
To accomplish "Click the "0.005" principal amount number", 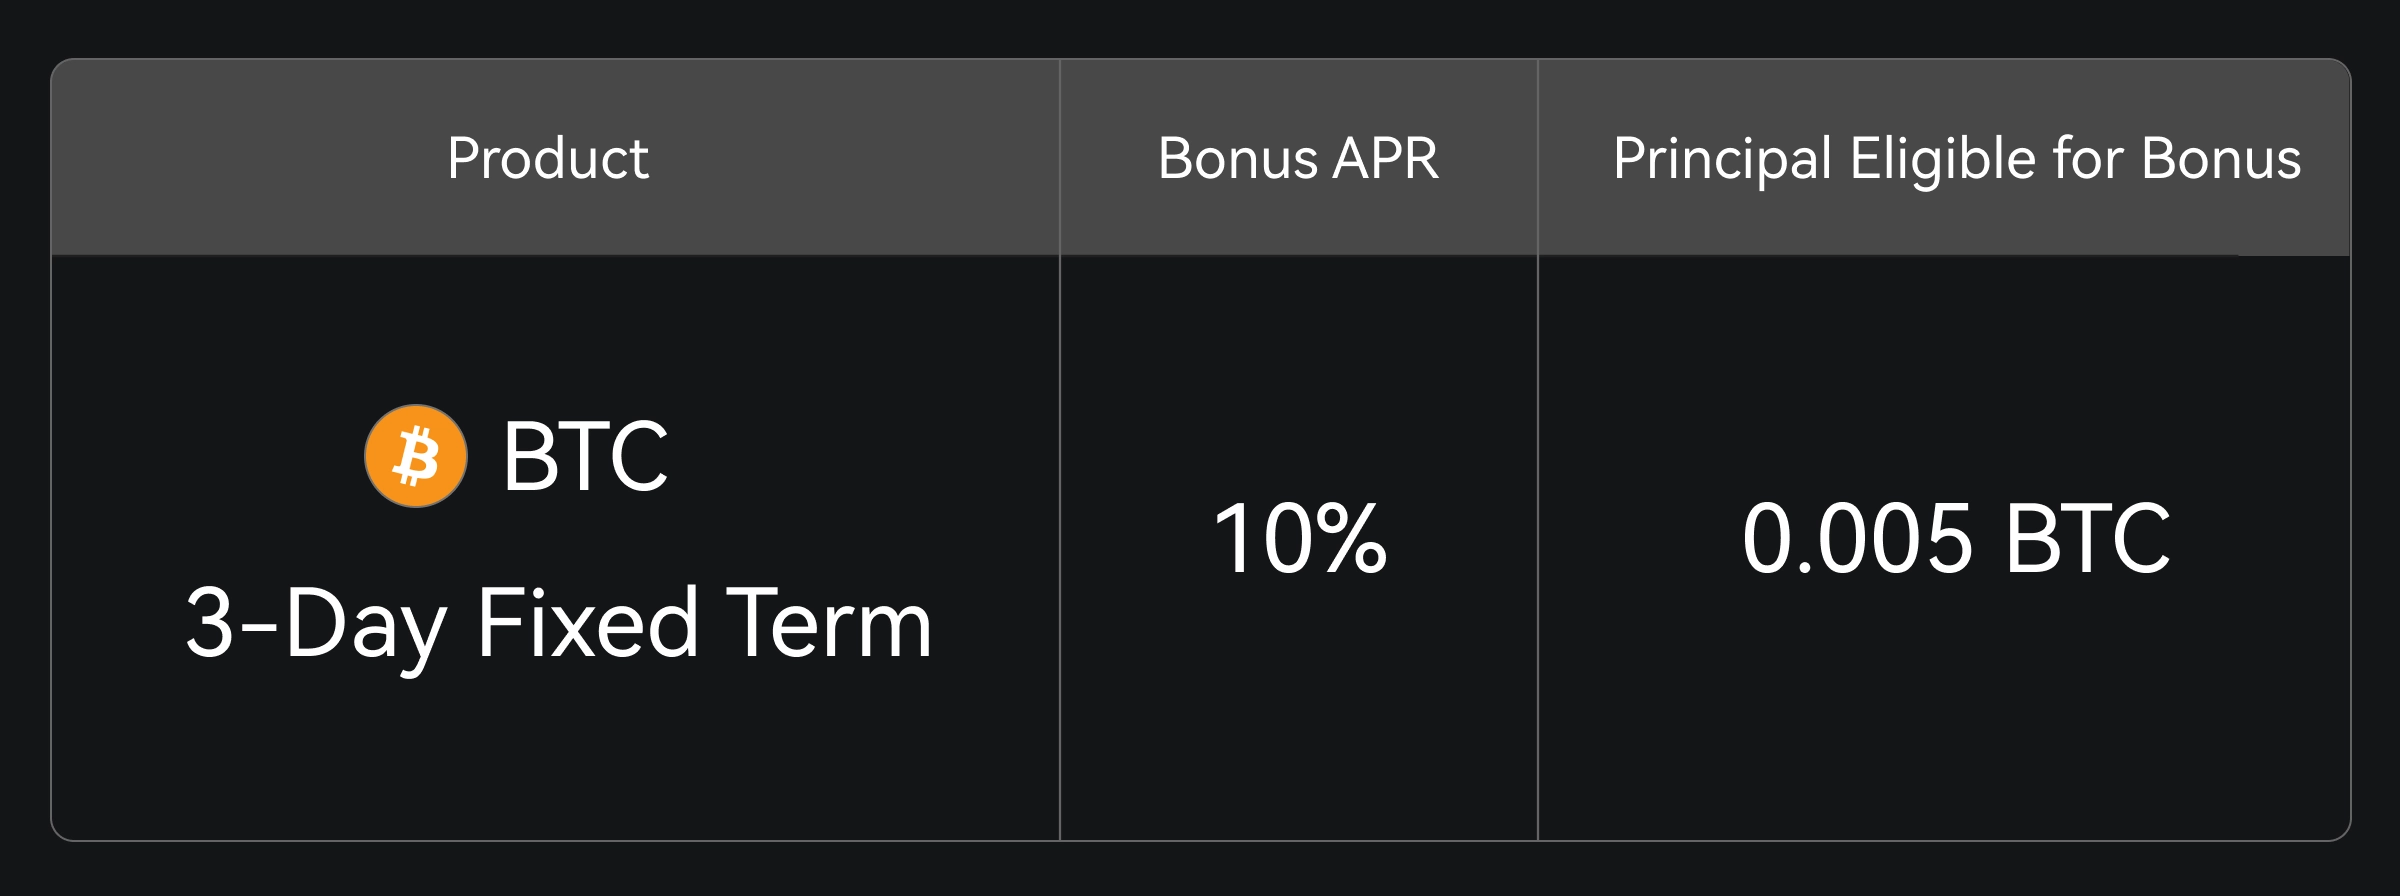I will coord(1857,540).
